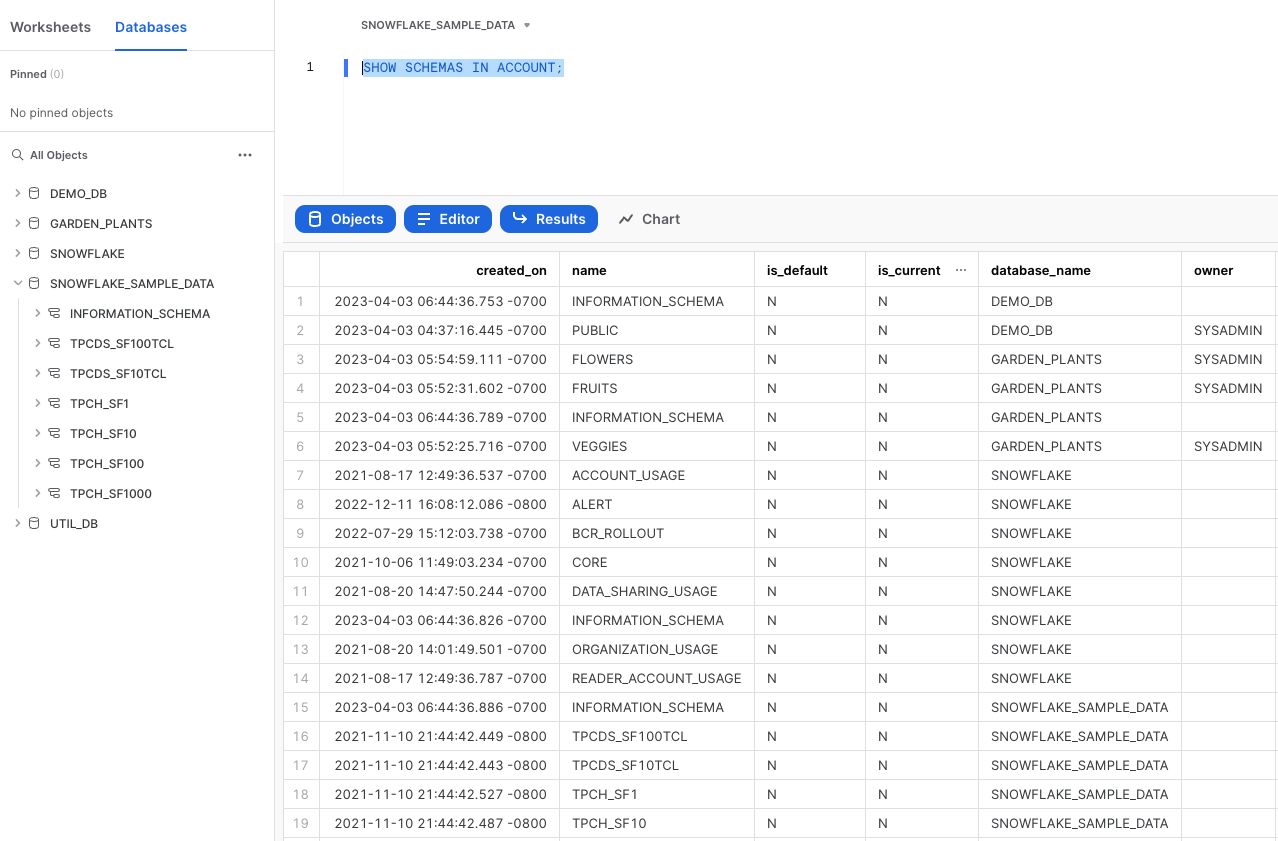The height and width of the screenshot is (841, 1278).
Task: Click the FLOWERS cell in results
Action: [x=656, y=359]
